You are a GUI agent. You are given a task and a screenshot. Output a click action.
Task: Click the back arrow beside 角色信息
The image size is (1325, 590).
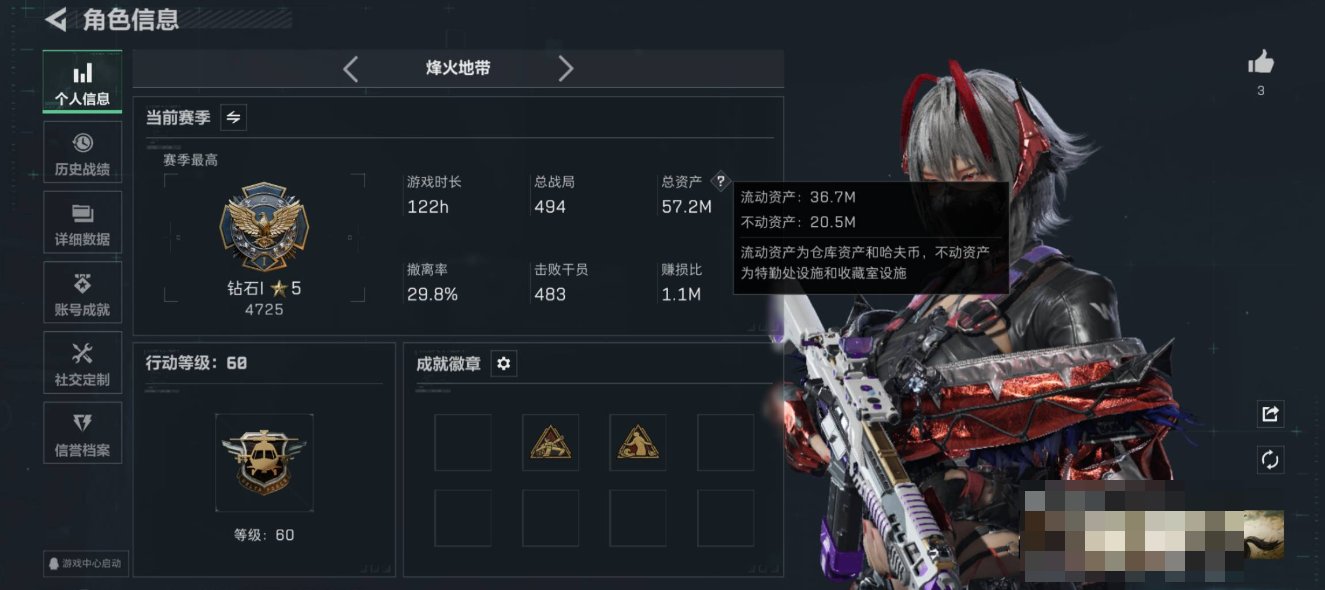[x=56, y=19]
